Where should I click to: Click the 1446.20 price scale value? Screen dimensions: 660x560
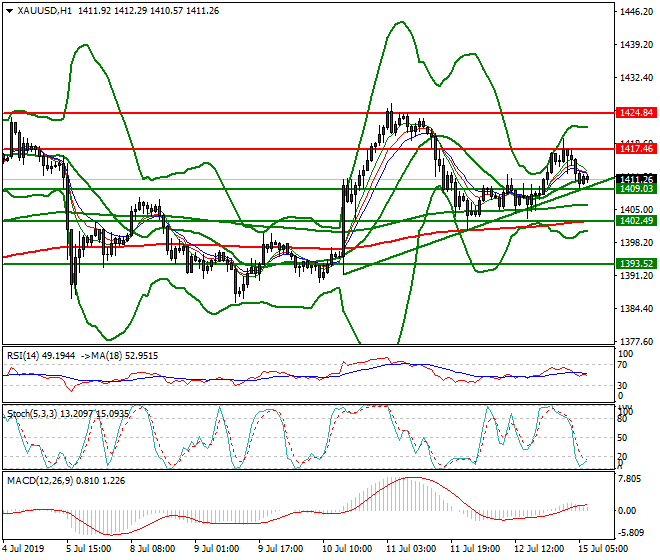click(636, 12)
